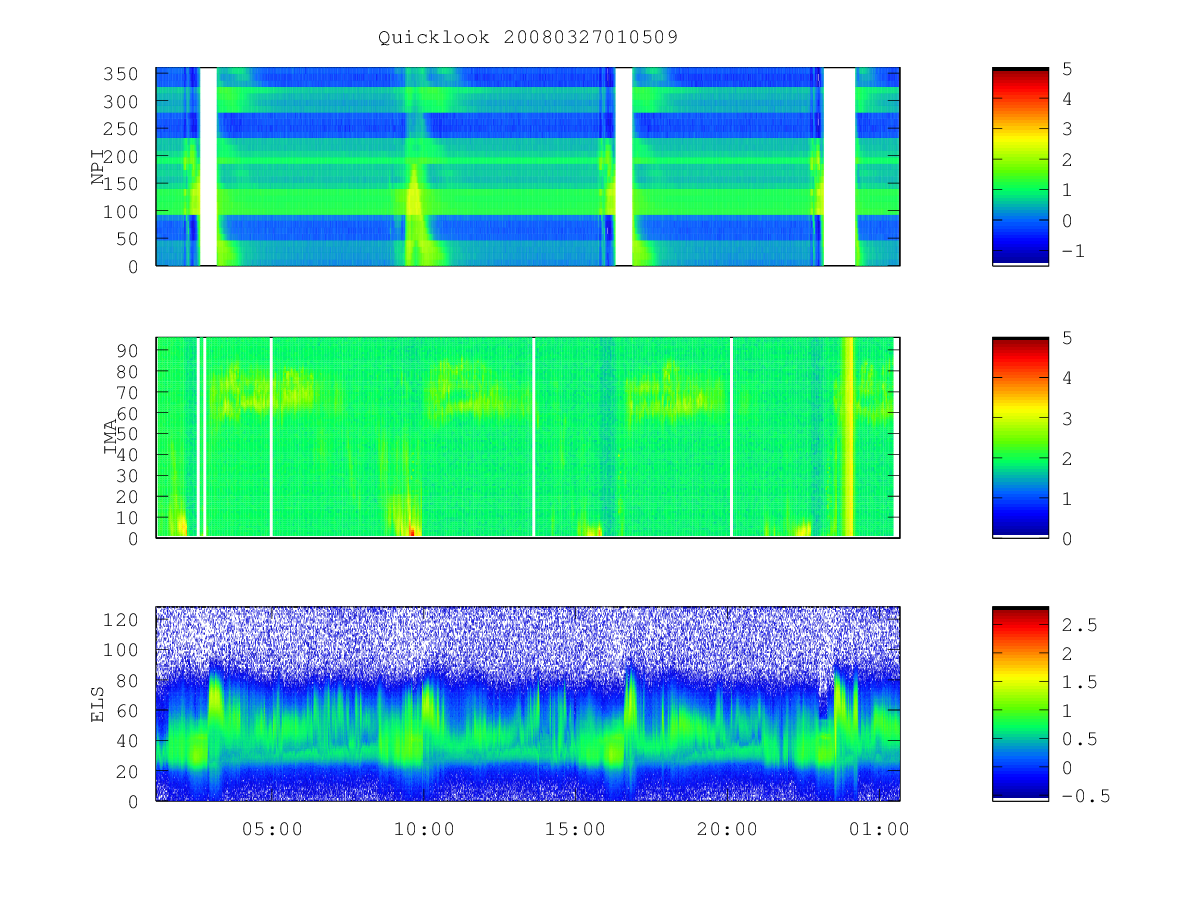The width and height of the screenshot is (1200, 900).
Task: Click the NPI panel color bar
Action: point(1020,167)
